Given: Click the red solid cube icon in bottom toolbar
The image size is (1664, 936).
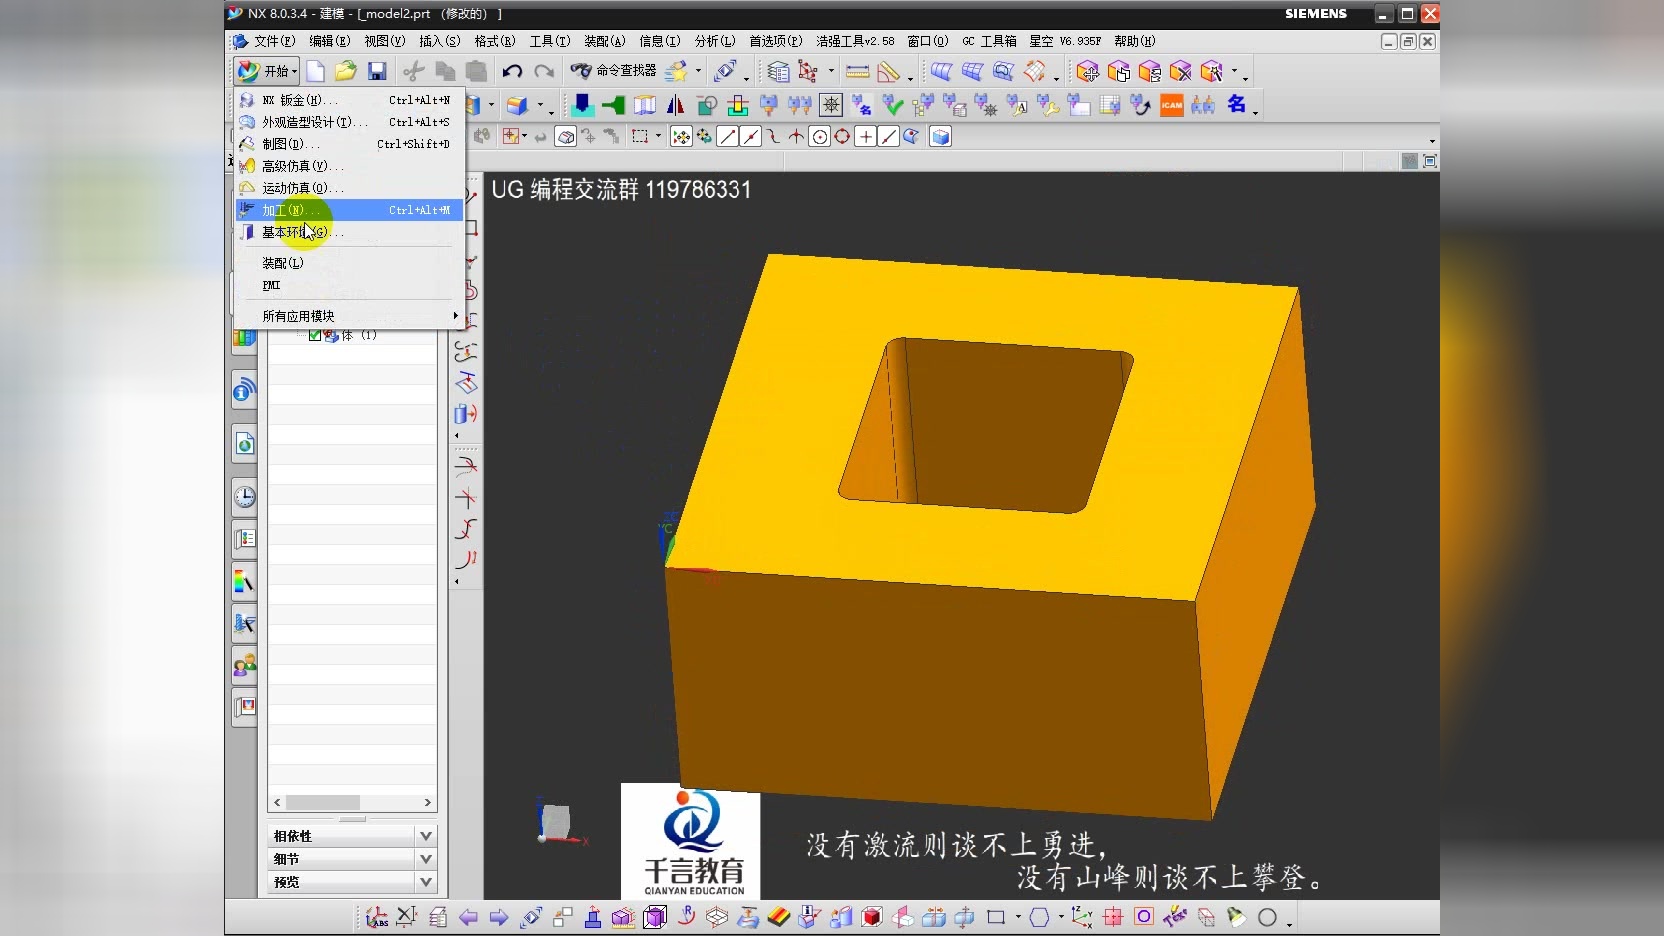Looking at the screenshot, I should coord(871,917).
